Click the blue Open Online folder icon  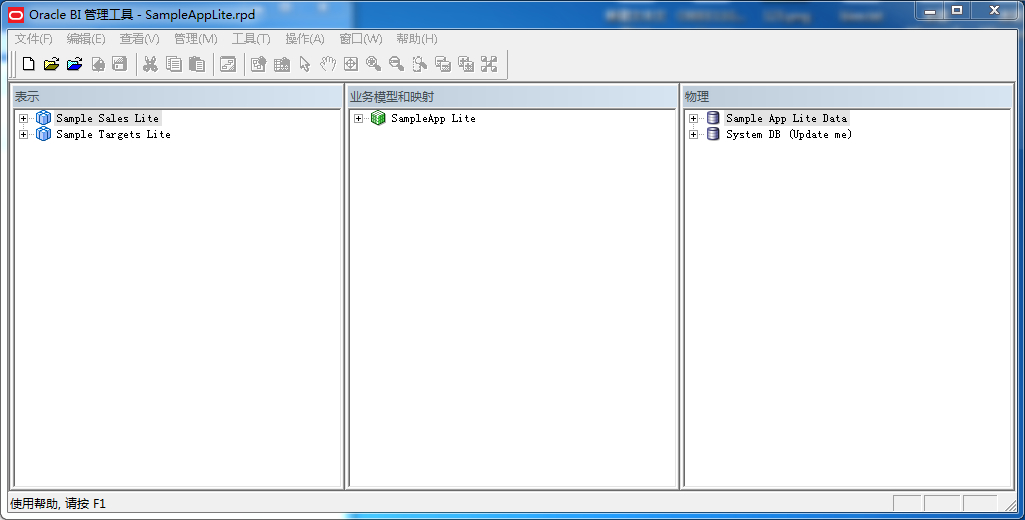pyautogui.click(x=75, y=63)
